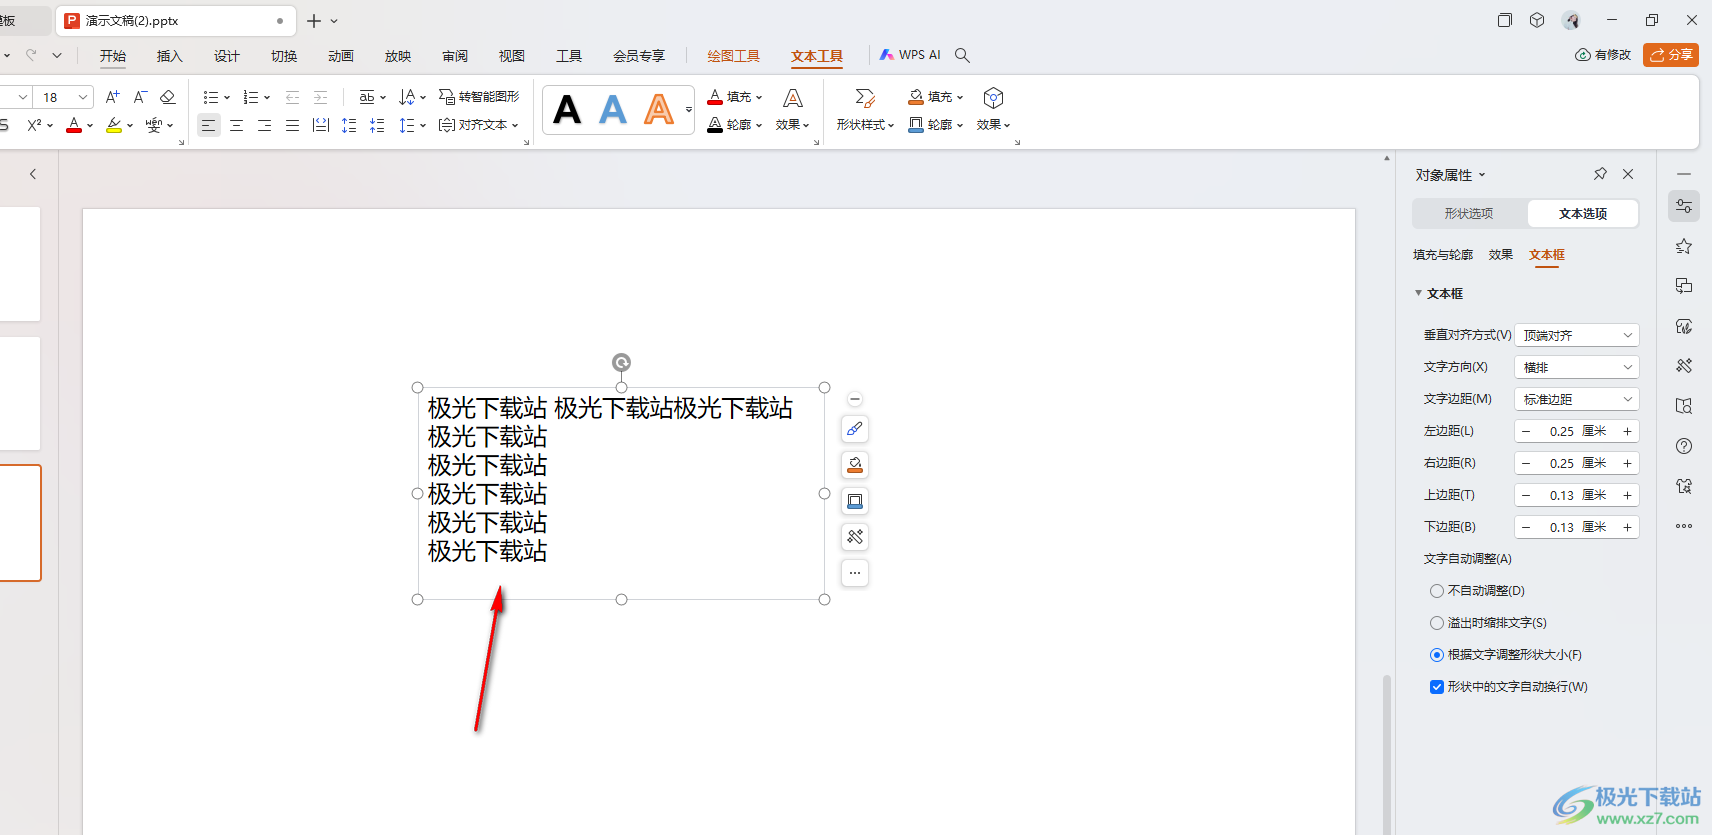Decrease right margin with minus
The height and width of the screenshot is (835, 1712).
pyautogui.click(x=1526, y=463)
